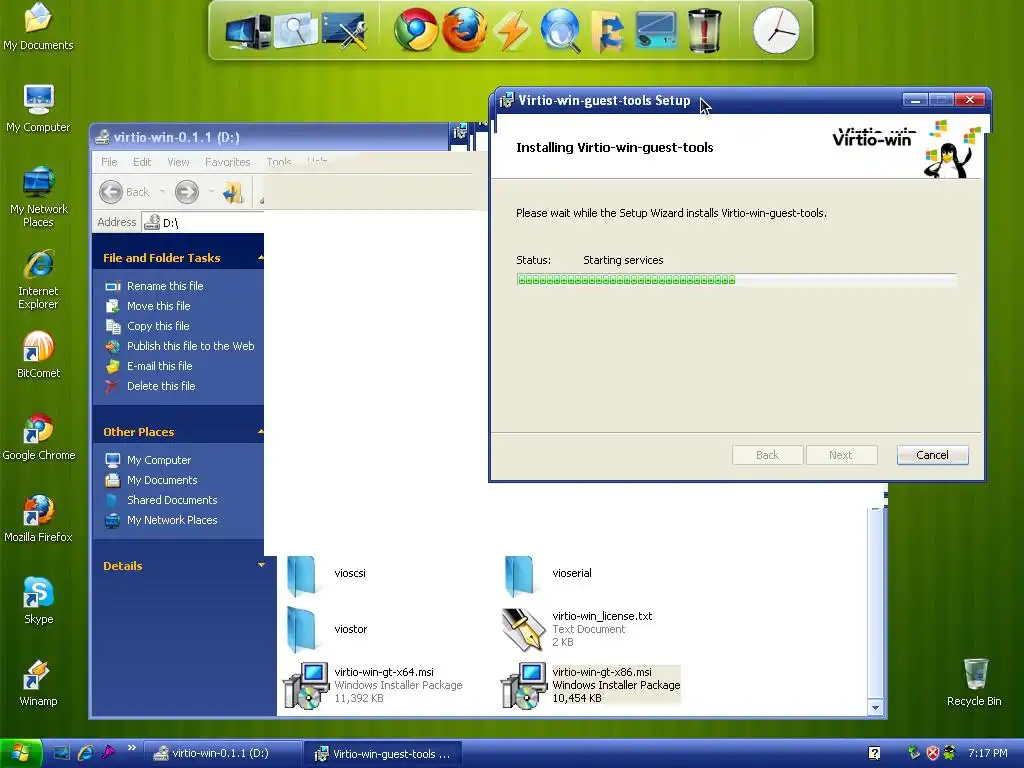Open My Computer desktop icon
This screenshot has width=1024, height=768.
click(38, 108)
